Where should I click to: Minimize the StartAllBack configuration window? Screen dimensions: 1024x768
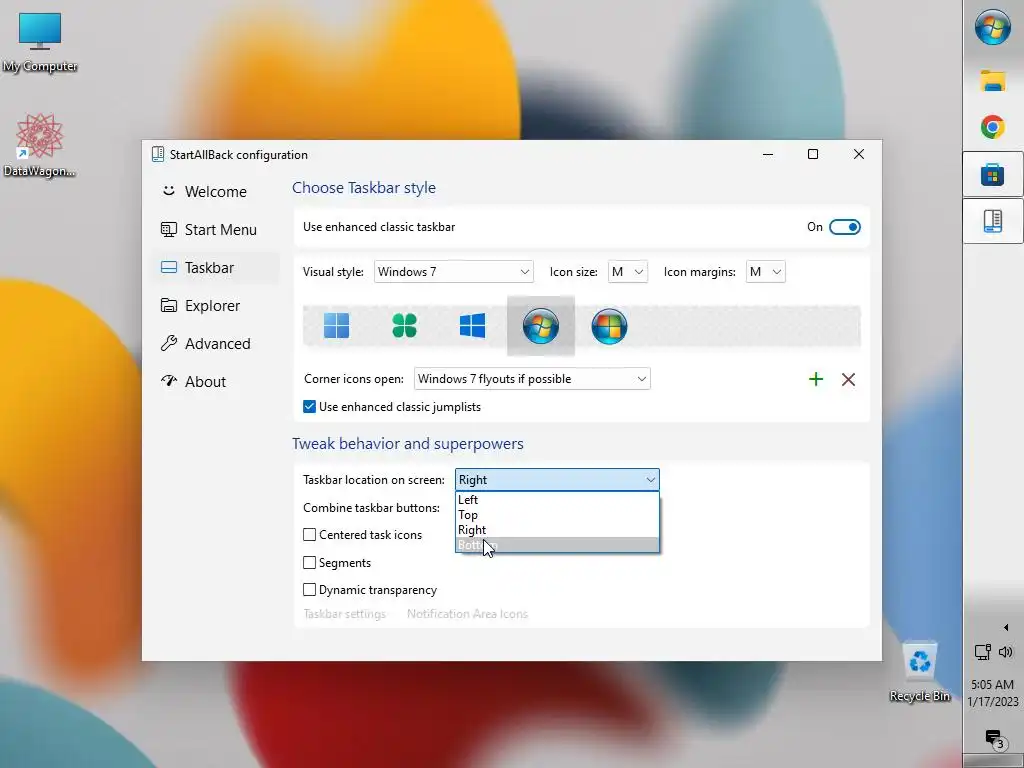point(768,154)
